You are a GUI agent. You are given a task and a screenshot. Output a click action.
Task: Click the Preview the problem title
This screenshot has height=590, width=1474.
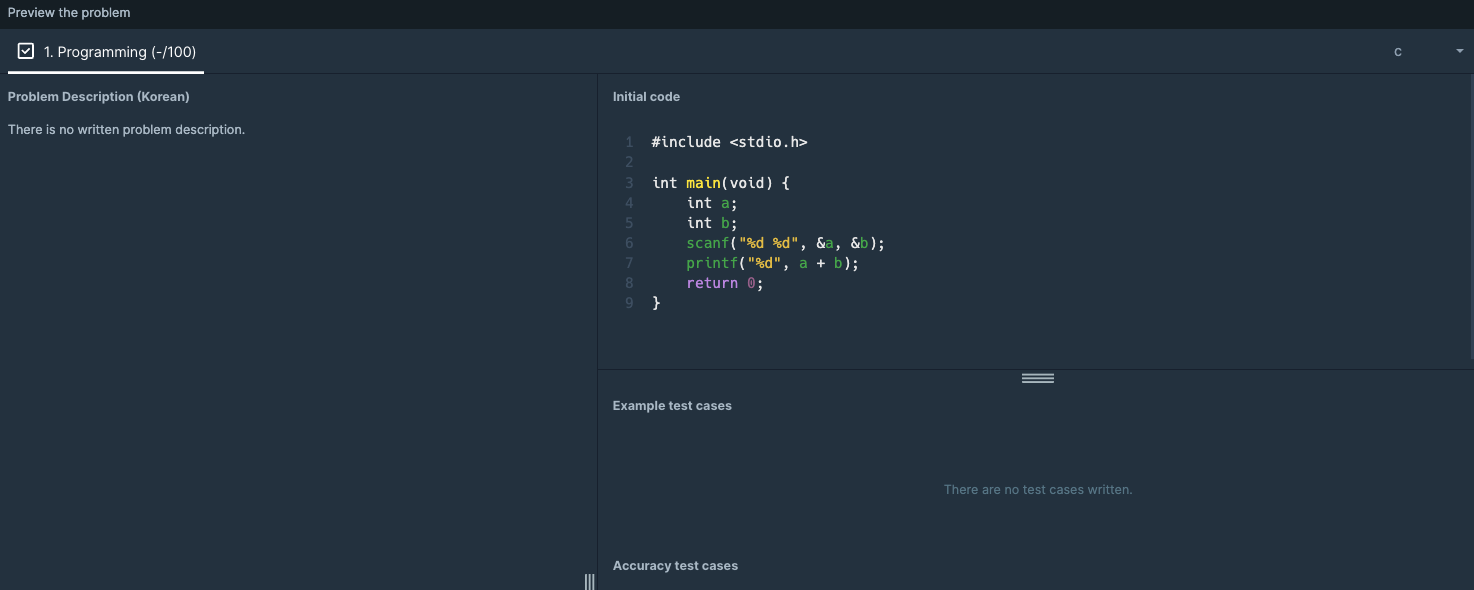click(69, 13)
